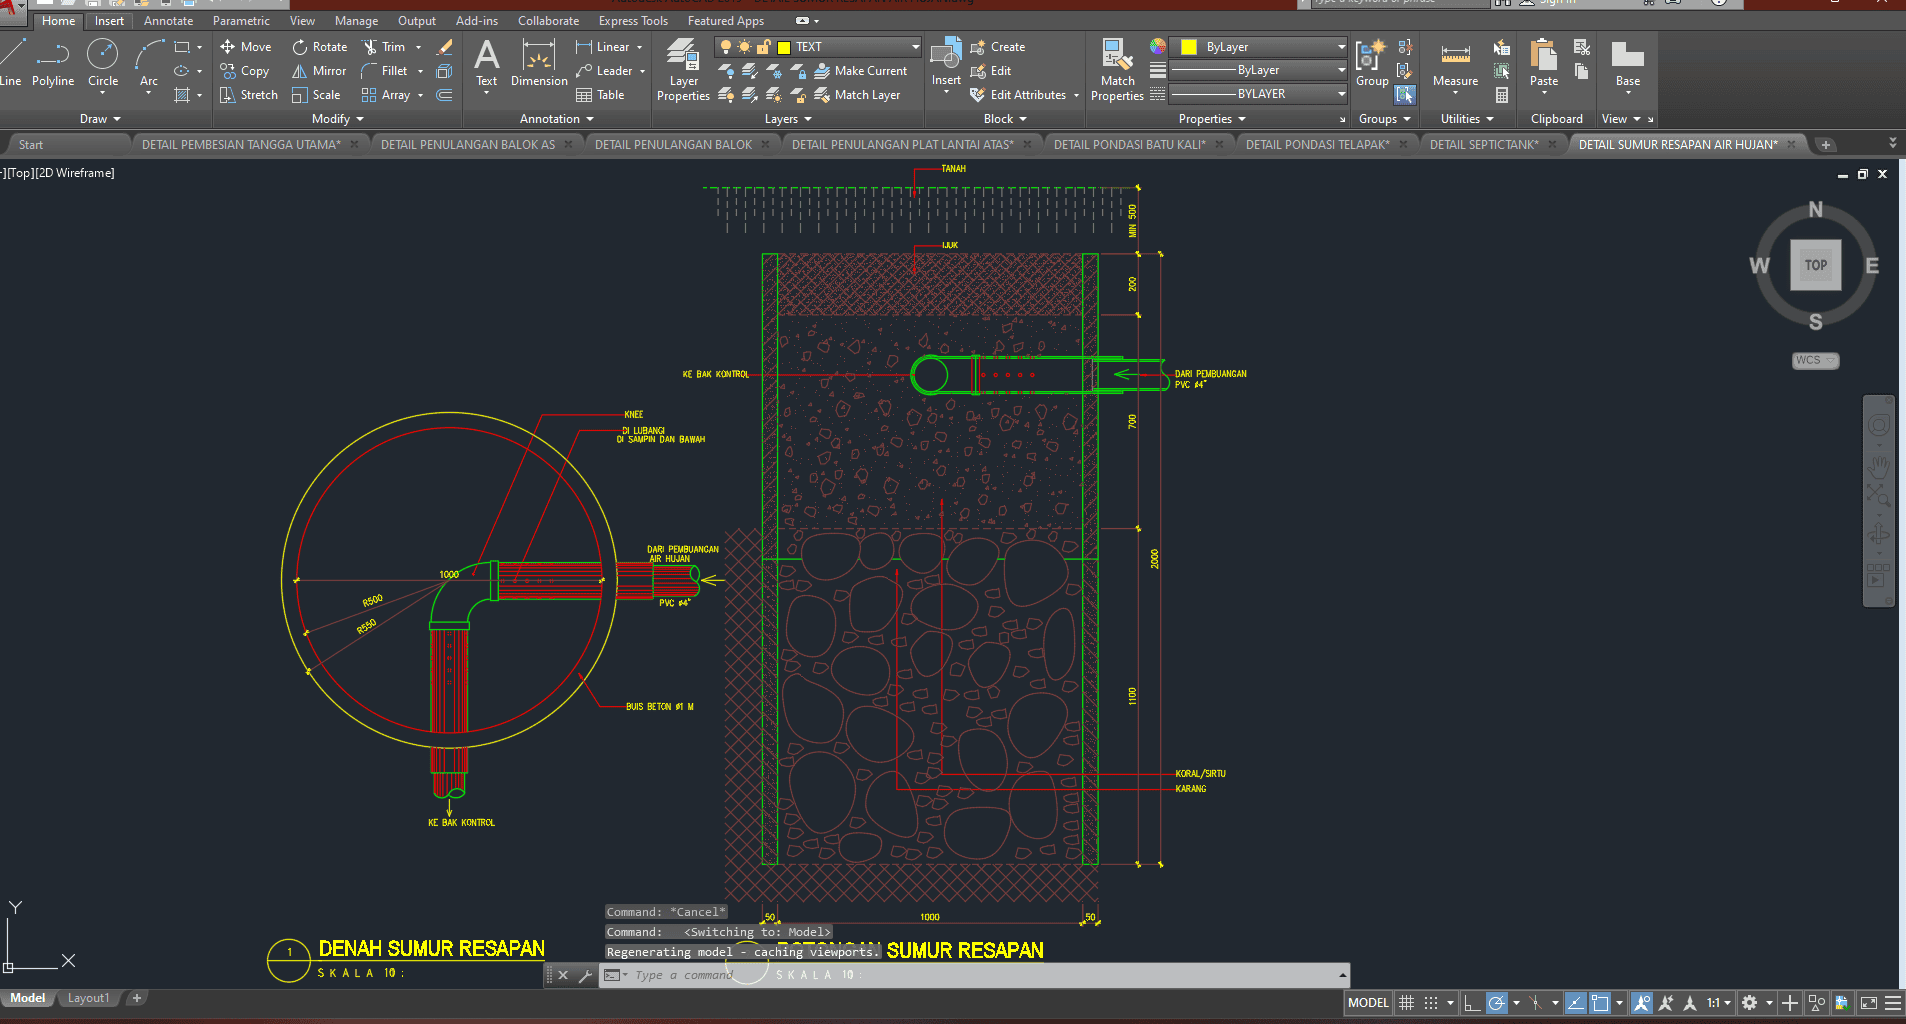Activate the Mirror modify tool
The image size is (1906, 1024).
click(x=318, y=71)
